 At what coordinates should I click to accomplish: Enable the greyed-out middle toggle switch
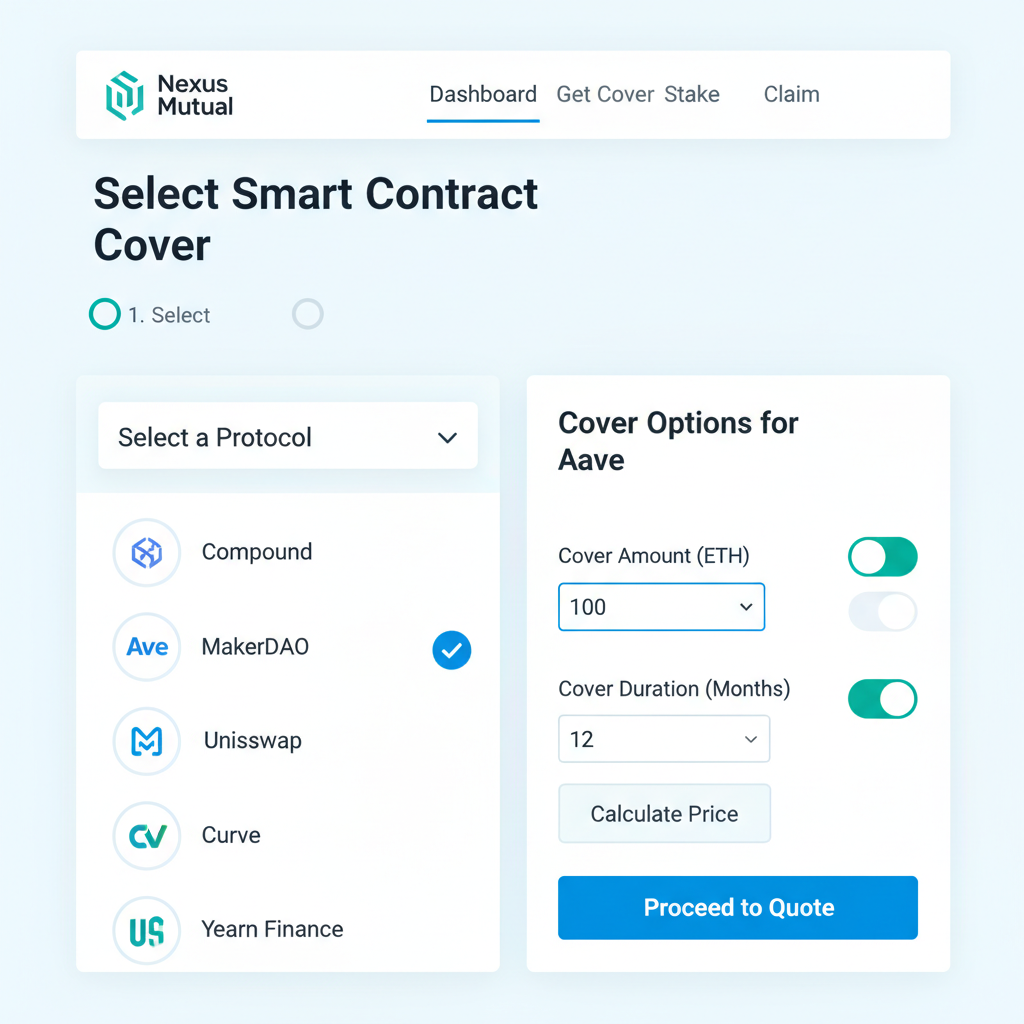(x=882, y=612)
